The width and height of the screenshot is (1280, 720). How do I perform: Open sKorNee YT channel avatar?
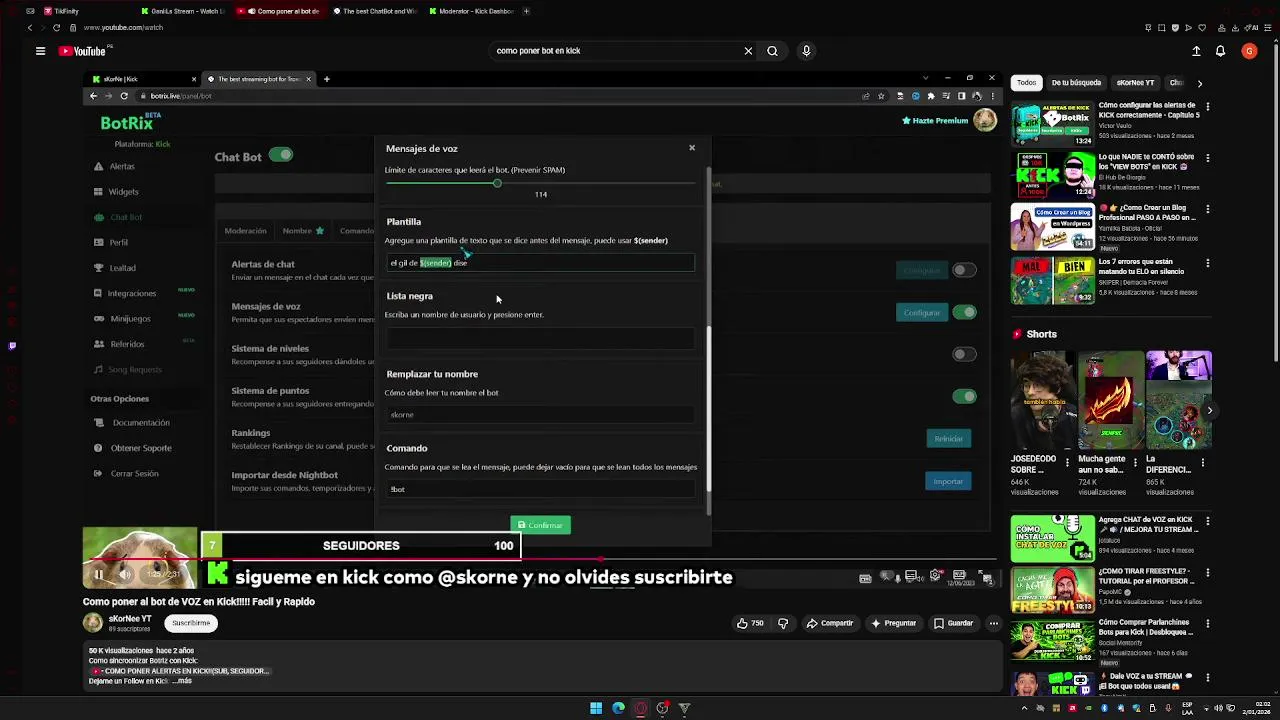click(x=93, y=623)
